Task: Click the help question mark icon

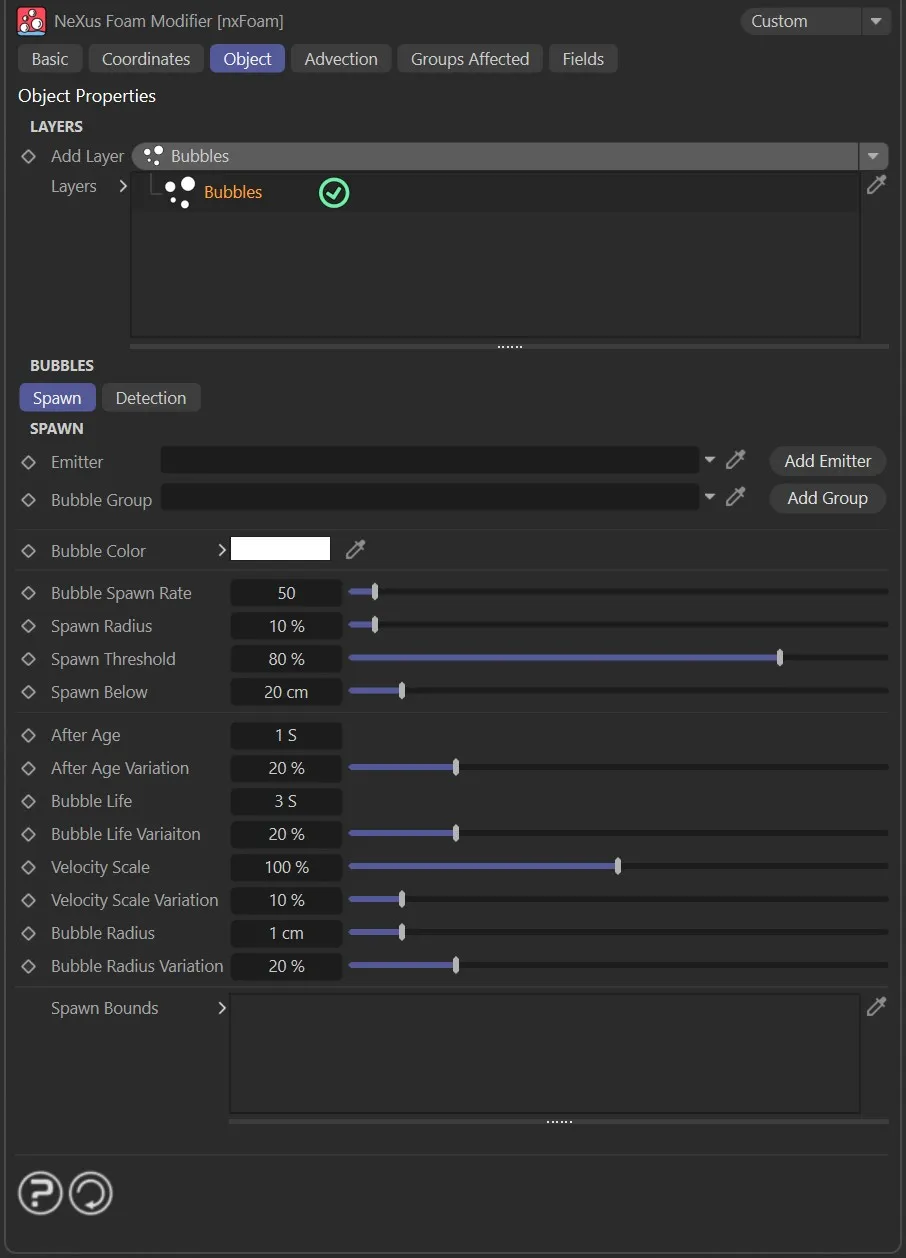Action: click(40, 1193)
